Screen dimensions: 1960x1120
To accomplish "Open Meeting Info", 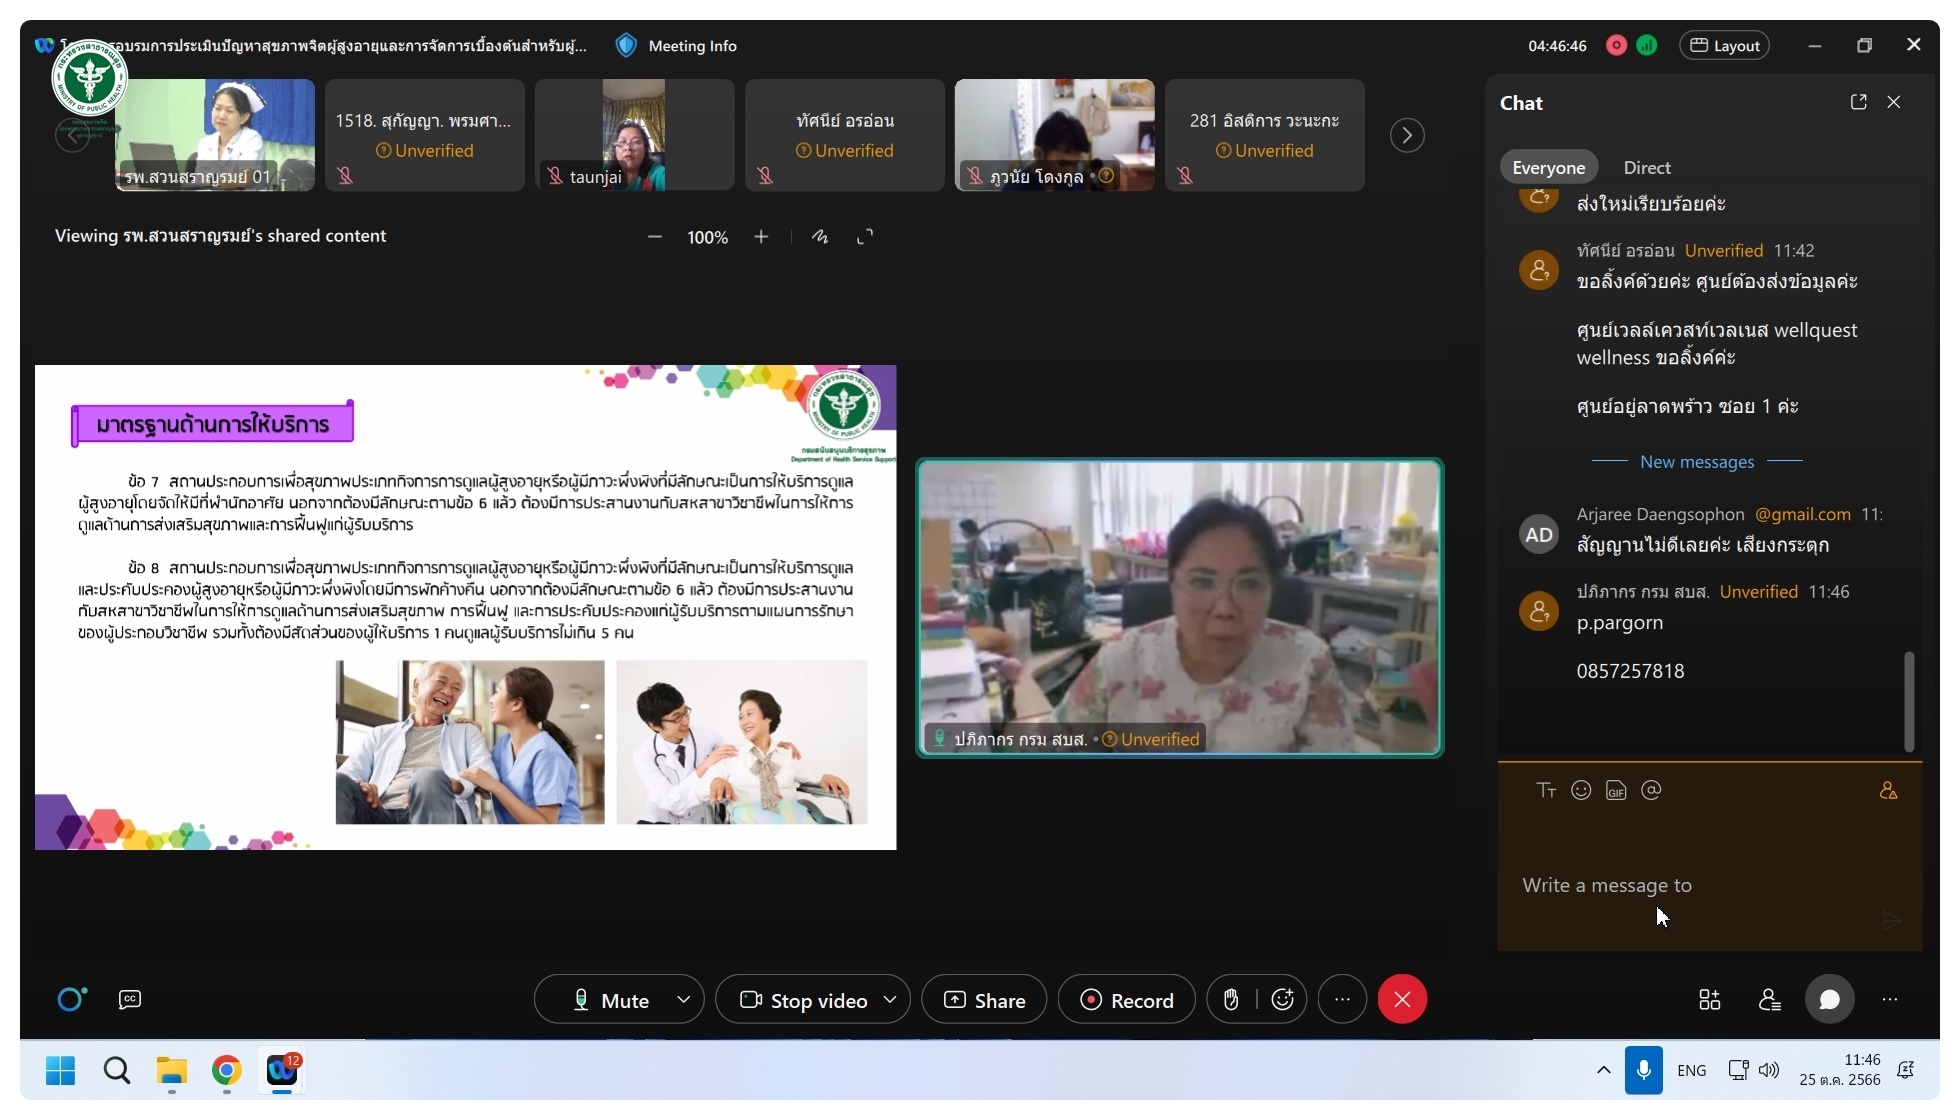I will tap(677, 46).
